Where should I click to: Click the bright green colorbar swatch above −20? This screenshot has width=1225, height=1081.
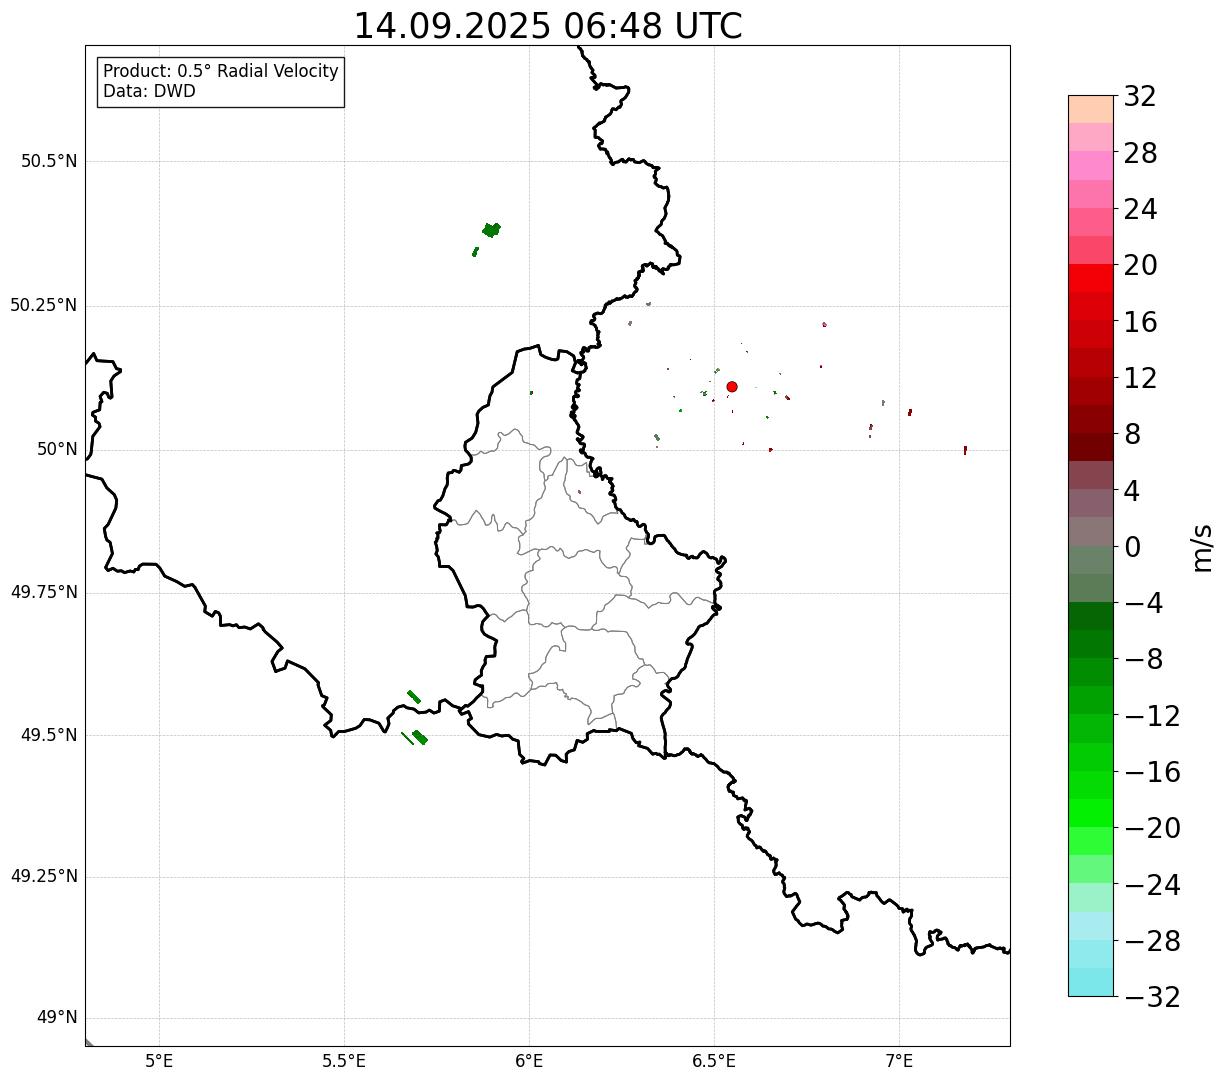point(1091,813)
